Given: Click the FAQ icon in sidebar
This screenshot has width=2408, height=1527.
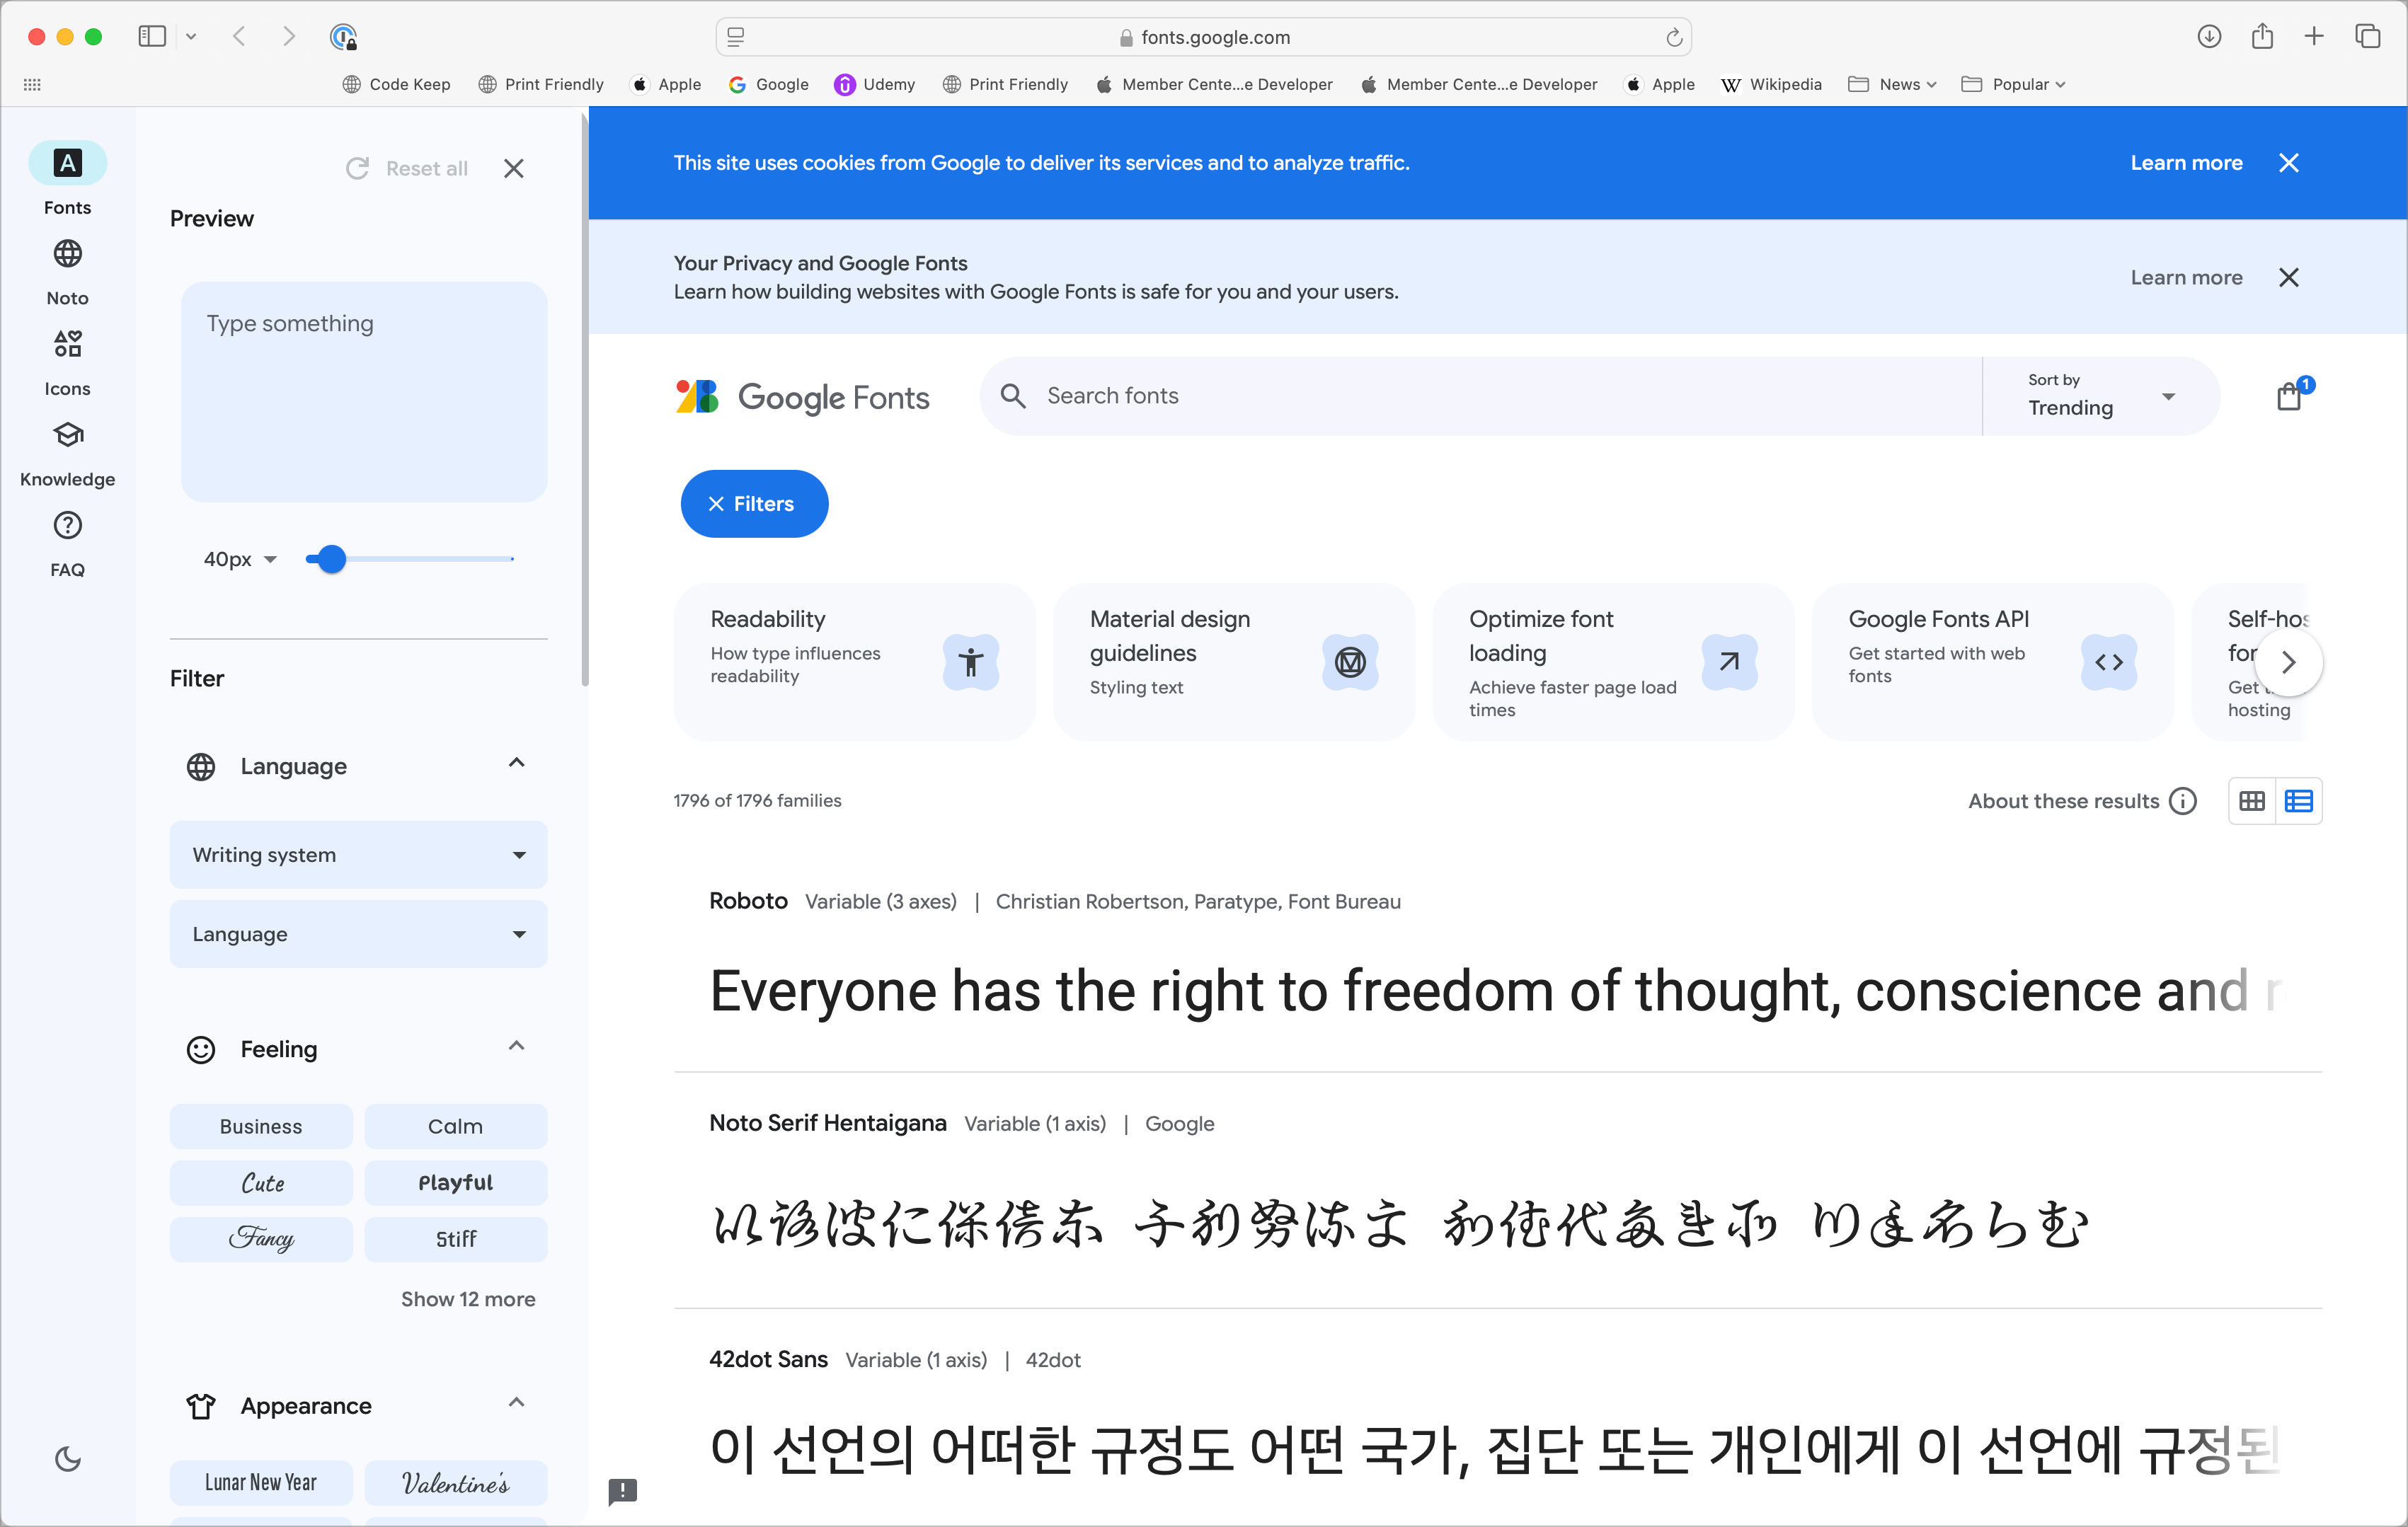Looking at the screenshot, I should pyautogui.click(x=67, y=526).
